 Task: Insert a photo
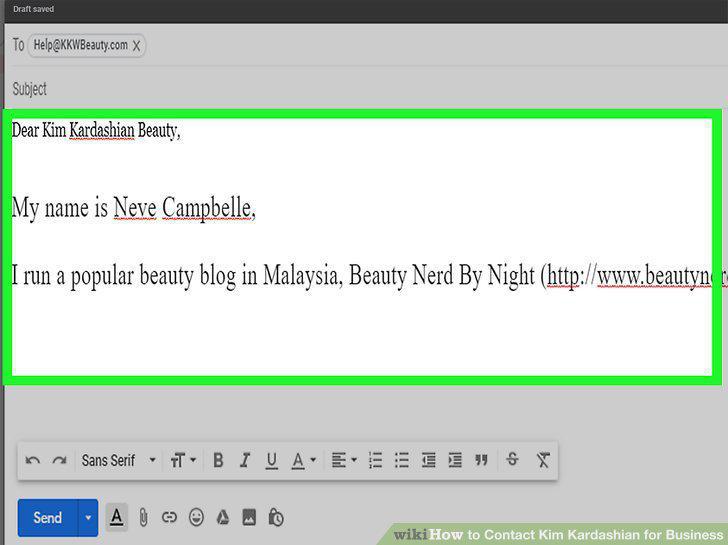pos(249,517)
